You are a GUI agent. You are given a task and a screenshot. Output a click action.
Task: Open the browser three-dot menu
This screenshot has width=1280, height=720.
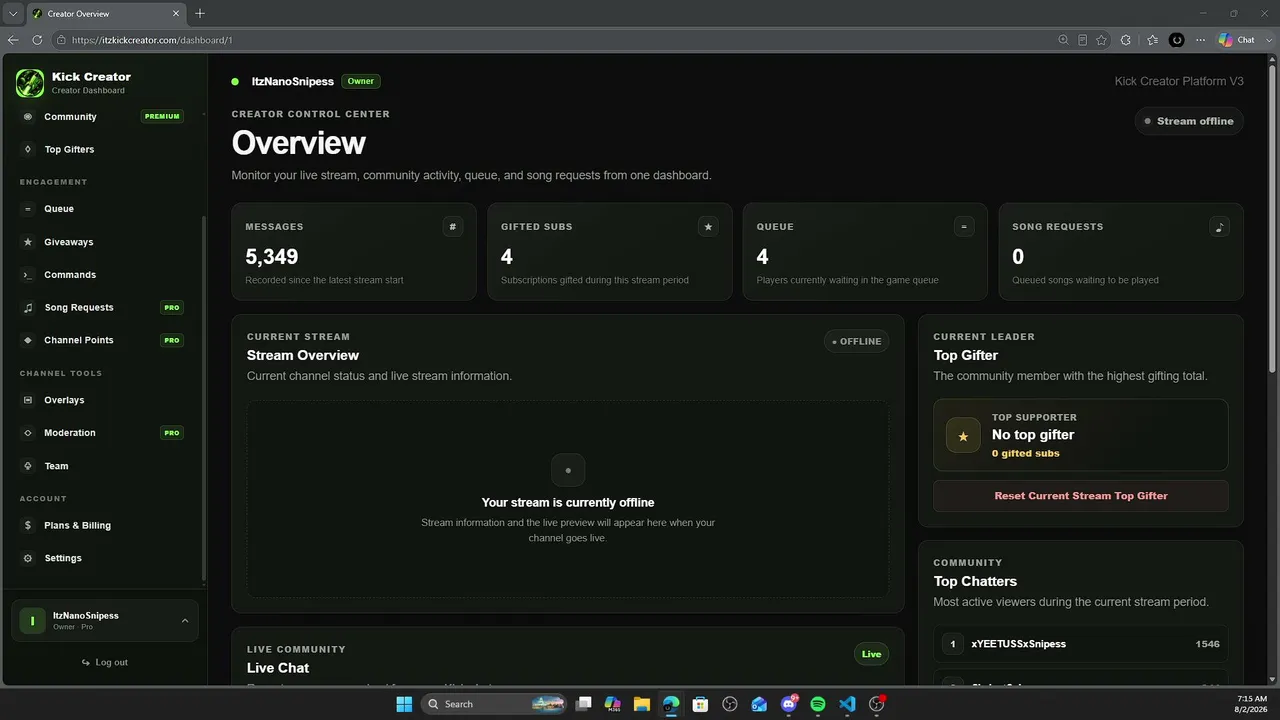click(x=1201, y=40)
